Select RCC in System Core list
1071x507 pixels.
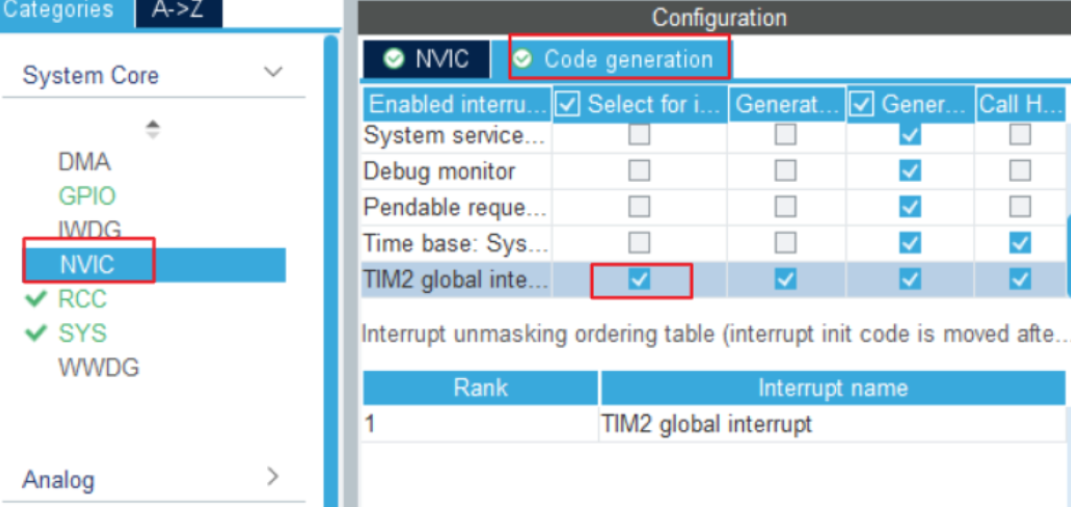pyautogui.click(x=83, y=299)
